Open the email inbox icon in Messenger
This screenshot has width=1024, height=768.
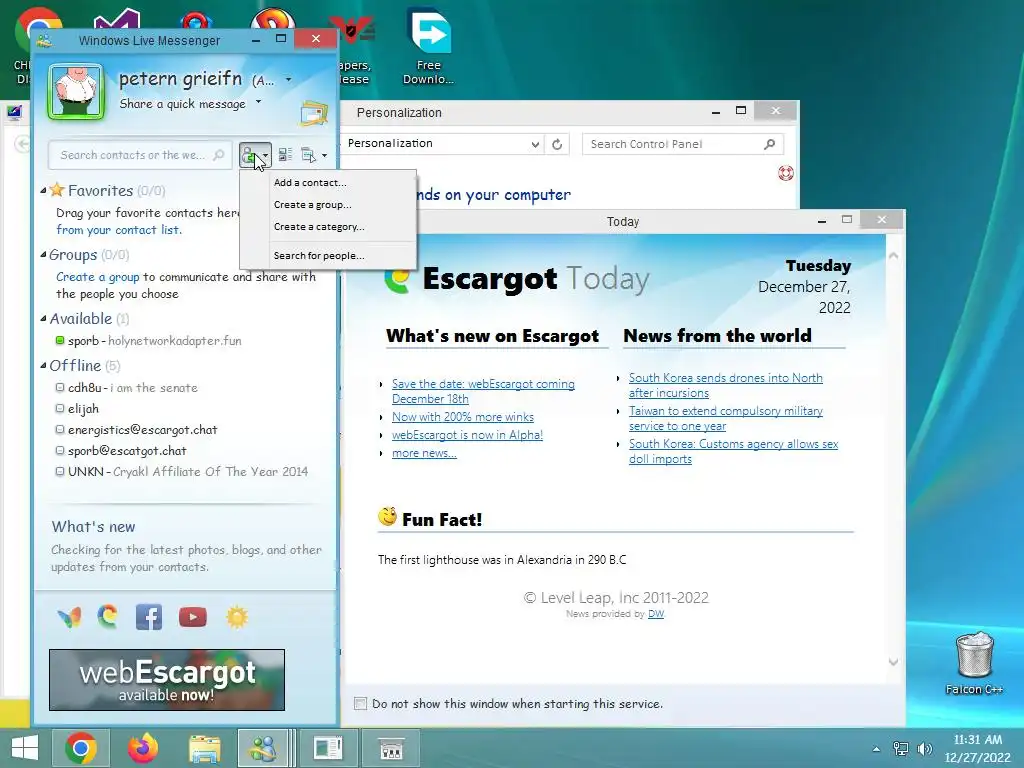(313, 114)
